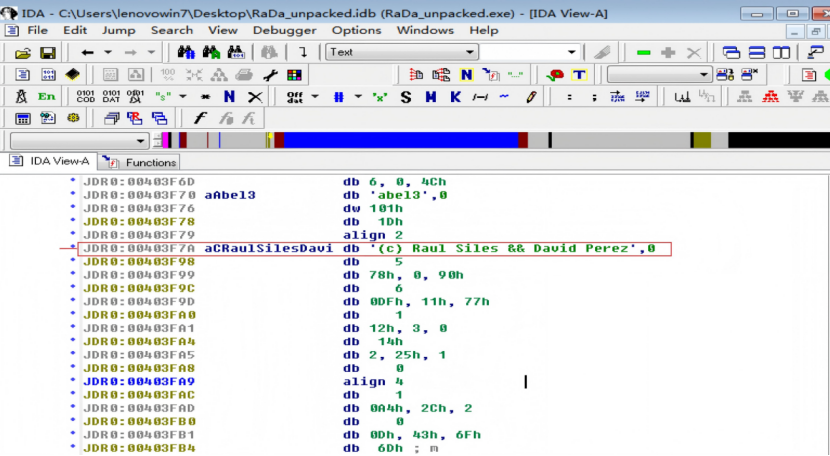The width and height of the screenshot is (830, 456).
Task: Click the jump-to-address arrow icon
Action: pos(303,52)
